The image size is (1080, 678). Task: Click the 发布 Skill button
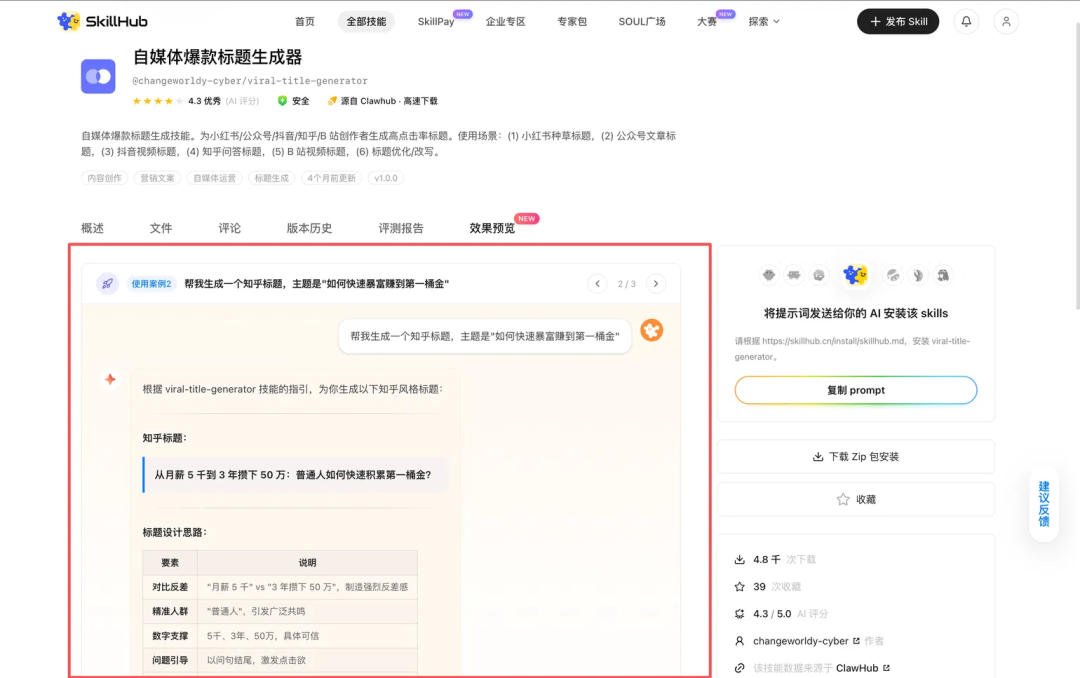pyautogui.click(x=898, y=21)
